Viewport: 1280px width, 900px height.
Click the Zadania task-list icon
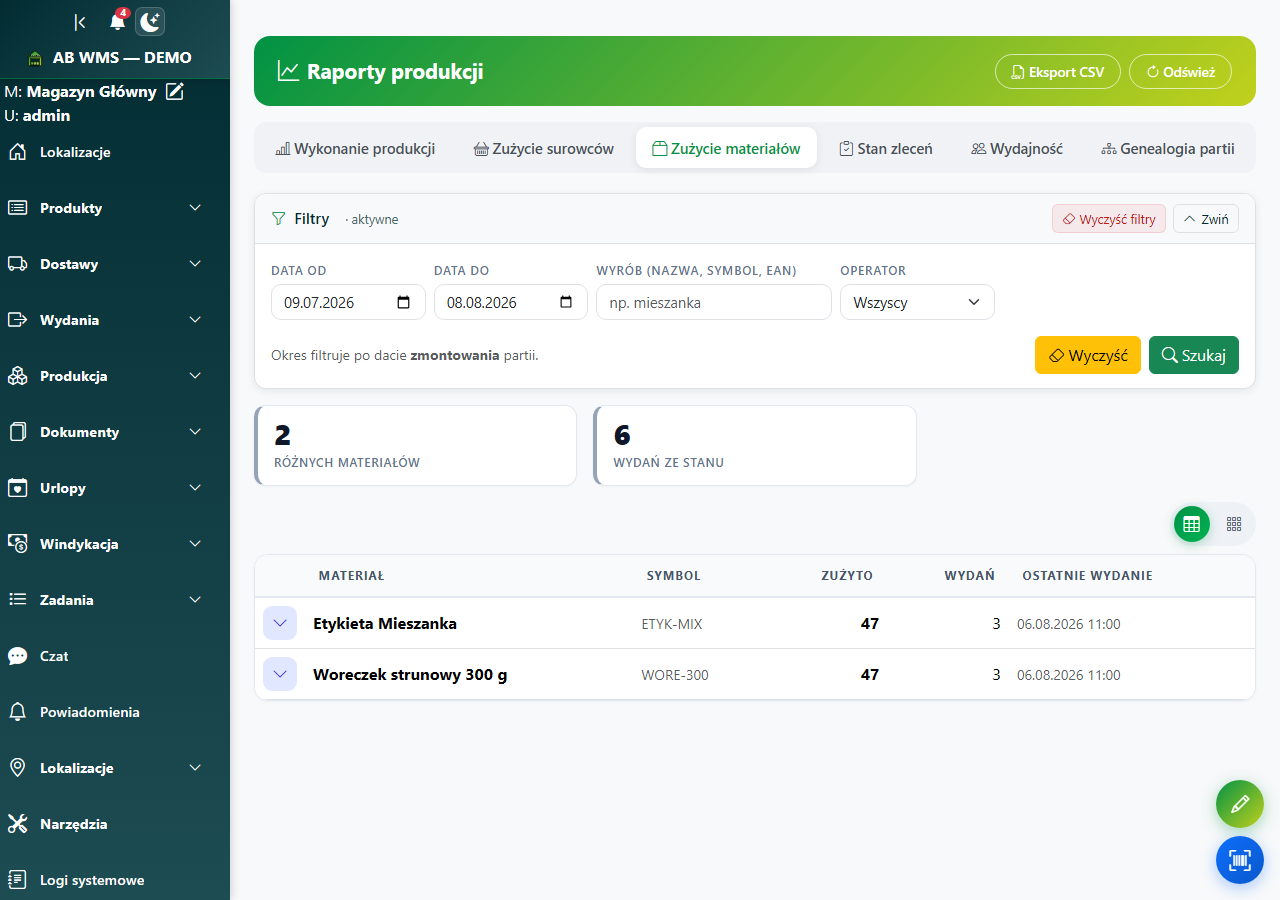click(17, 600)
